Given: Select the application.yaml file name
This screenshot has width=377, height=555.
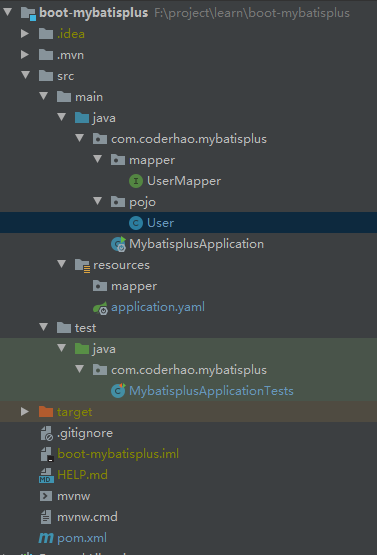Looking at the screenshot, I should coord(158,307).
